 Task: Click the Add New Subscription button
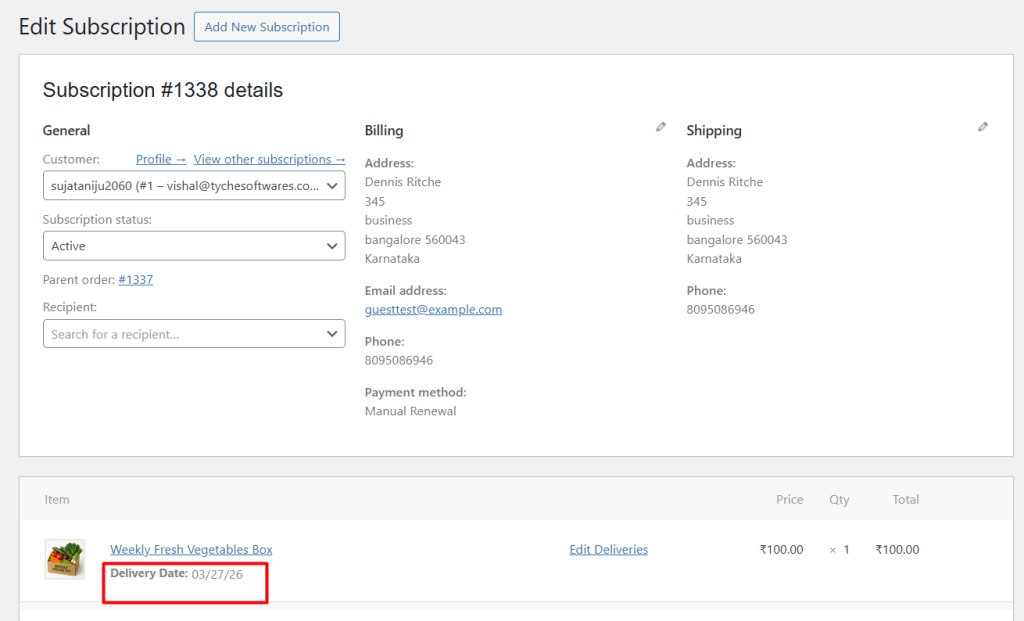[267, 27]
